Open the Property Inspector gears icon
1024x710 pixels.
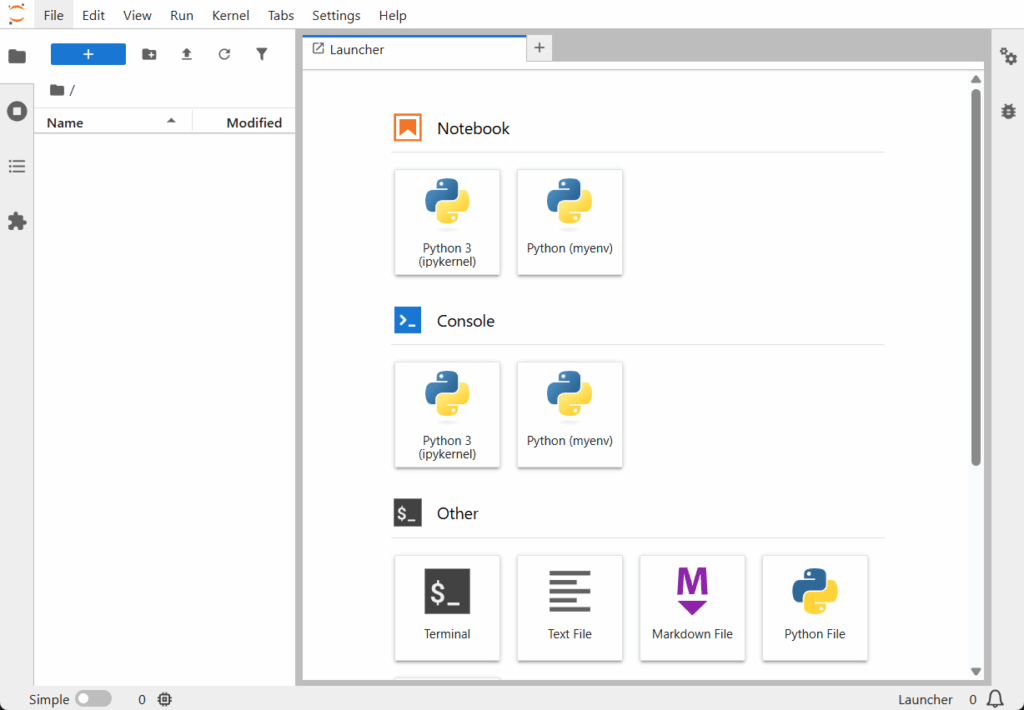(1008, 56)
